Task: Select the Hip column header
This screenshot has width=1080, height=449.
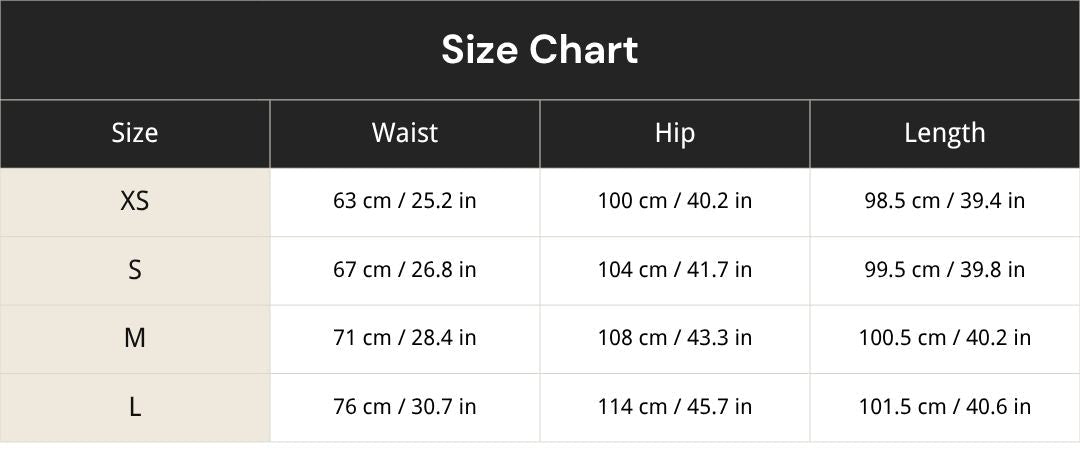Action: tap(675, 134)
